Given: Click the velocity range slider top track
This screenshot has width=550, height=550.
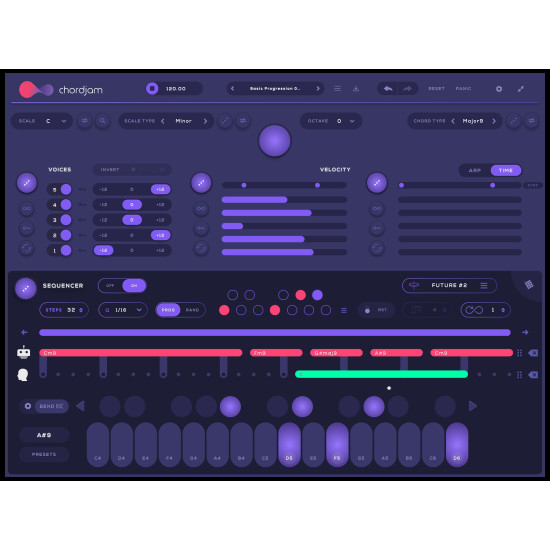Looking at the screenshot, I should 284,185.
